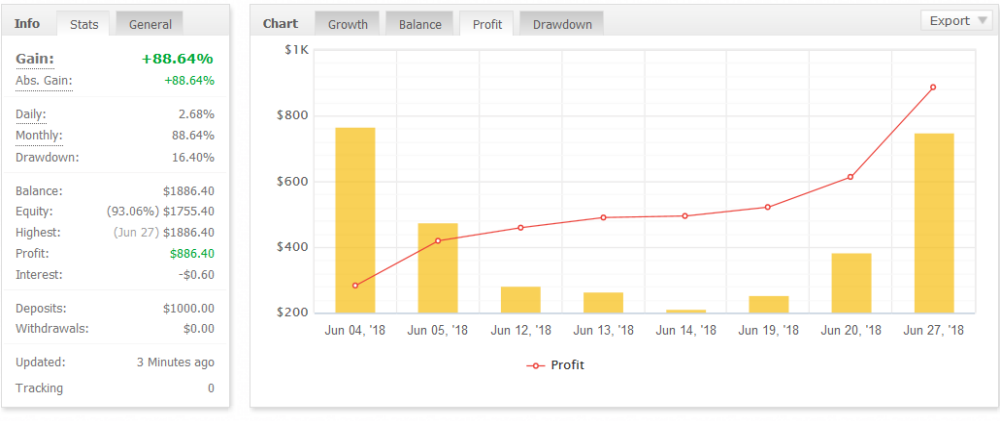Click the $1K y-axis label
1000x421 pixels.
297,50
